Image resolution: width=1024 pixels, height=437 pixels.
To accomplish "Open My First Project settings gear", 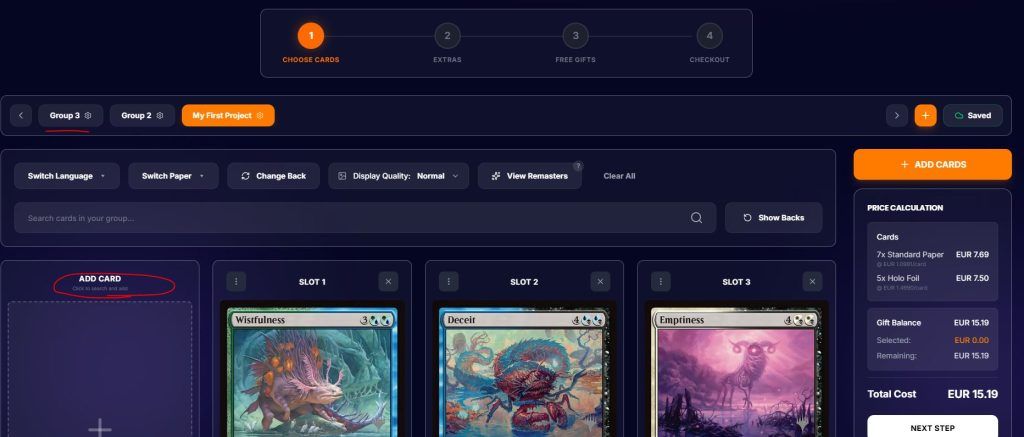I will [x=260, y=116].
